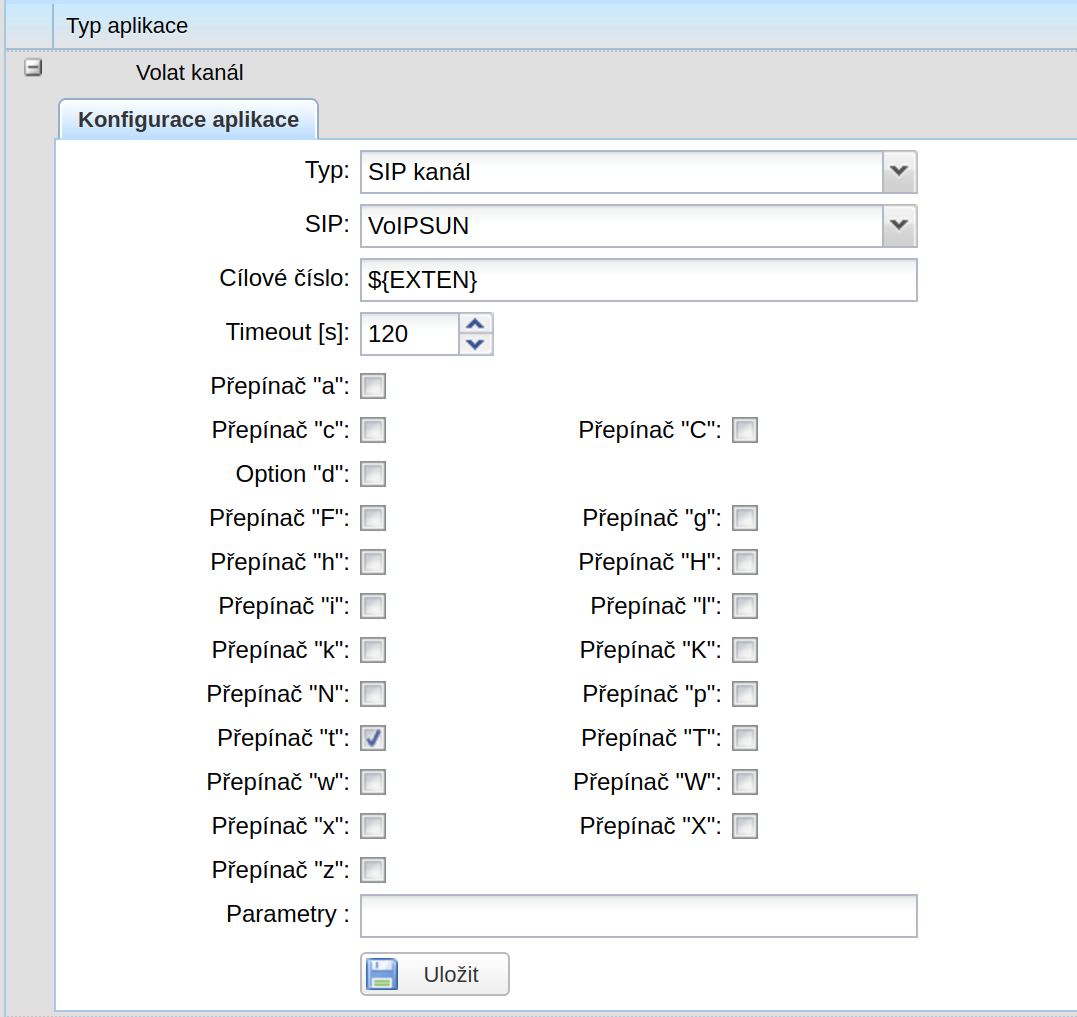1077x1017 pixels.
Task: Check the Přepínač "p" option
Action: point(745,694)
